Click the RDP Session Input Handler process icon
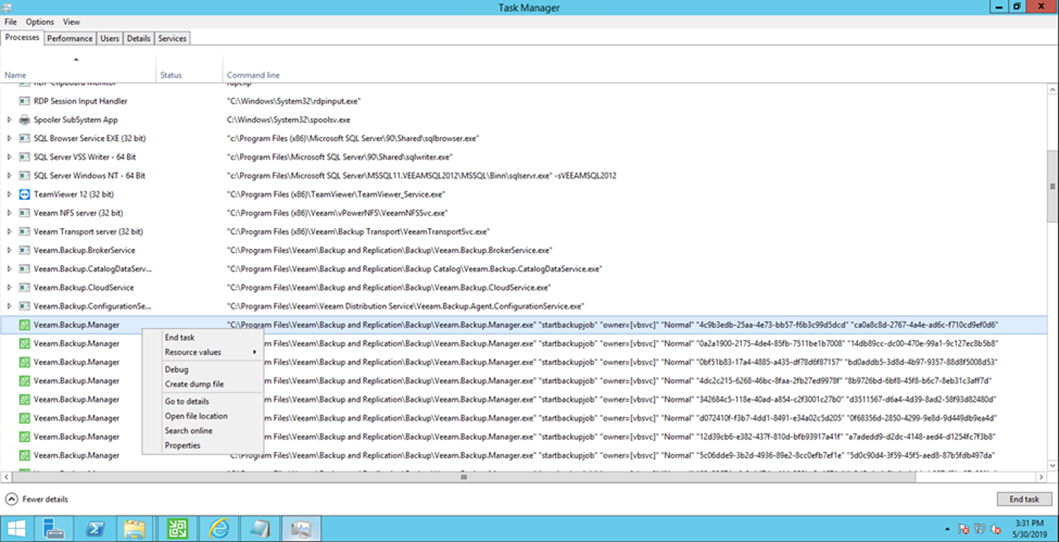1059x542 pixels. (x=24, y=101)
